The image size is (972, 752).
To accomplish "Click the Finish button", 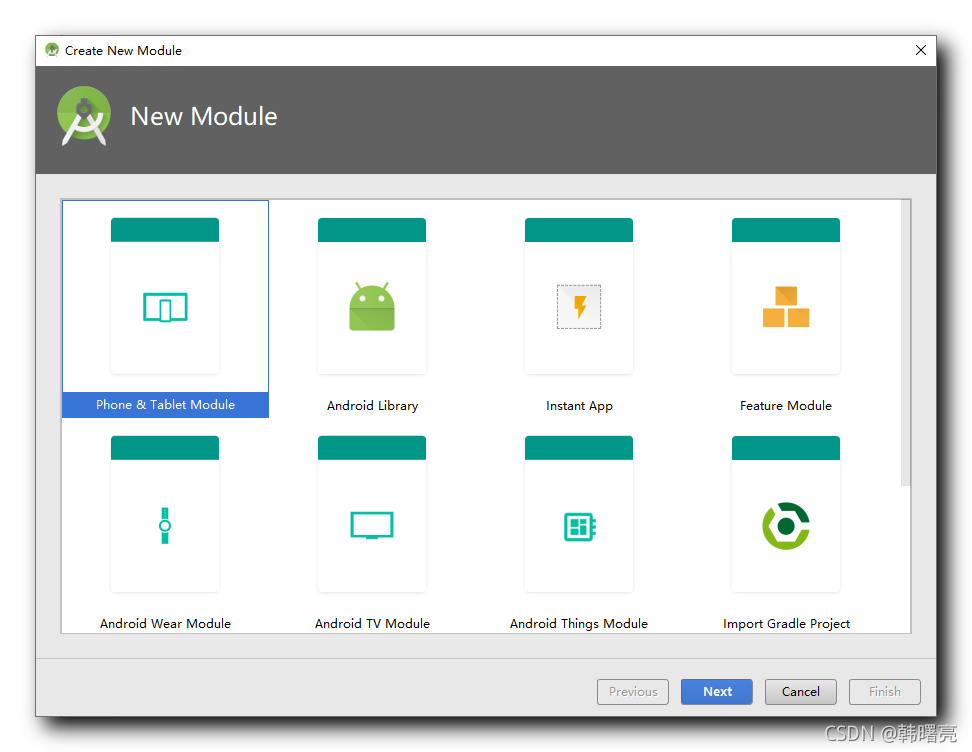I will 884,691.
